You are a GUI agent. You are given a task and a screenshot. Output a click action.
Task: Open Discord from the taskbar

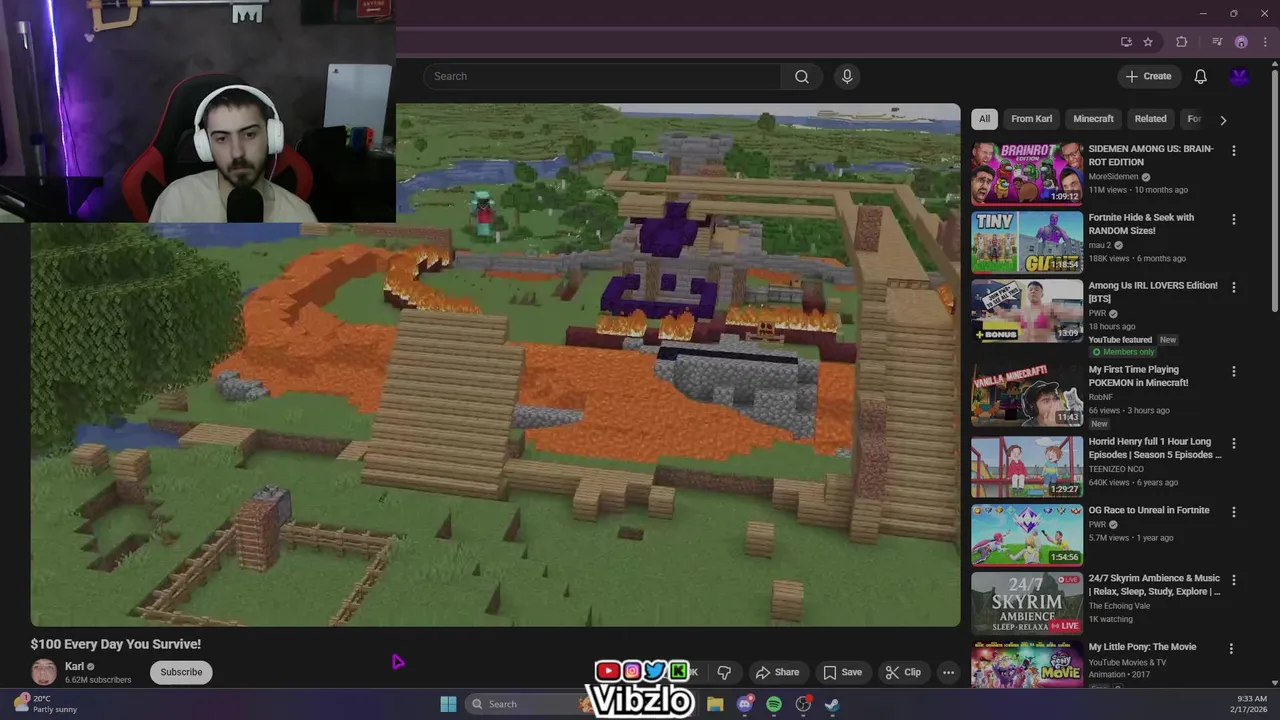pos(745,704)
